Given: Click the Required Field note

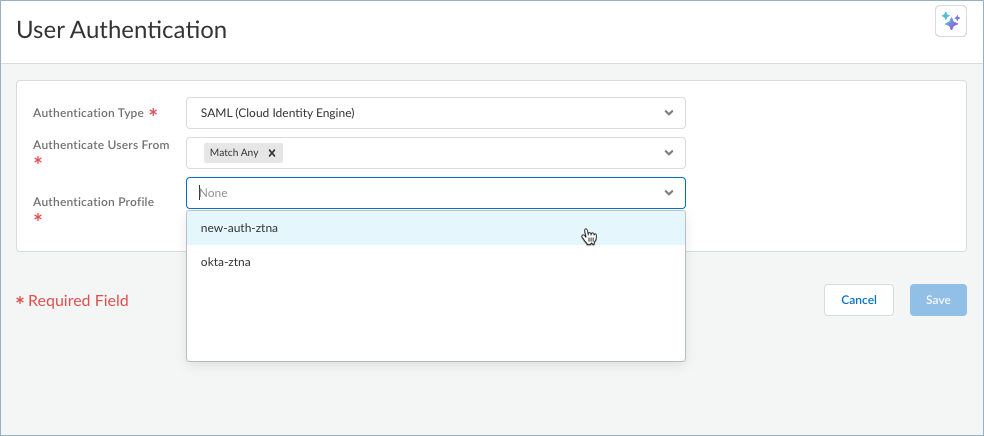Looking at the screenshot, I should click(x=78, y=300).
